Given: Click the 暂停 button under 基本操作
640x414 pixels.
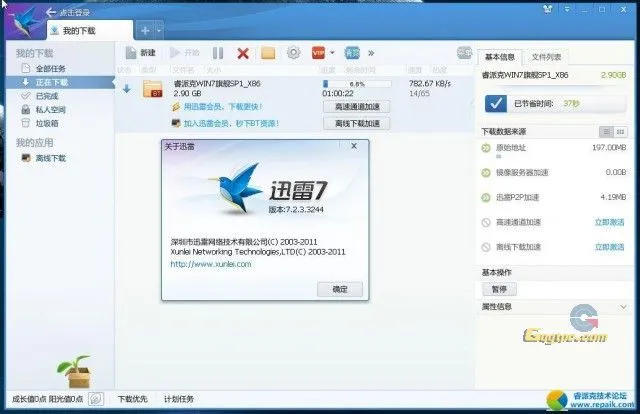Looking at the screenshot, I should click(499, 289).
